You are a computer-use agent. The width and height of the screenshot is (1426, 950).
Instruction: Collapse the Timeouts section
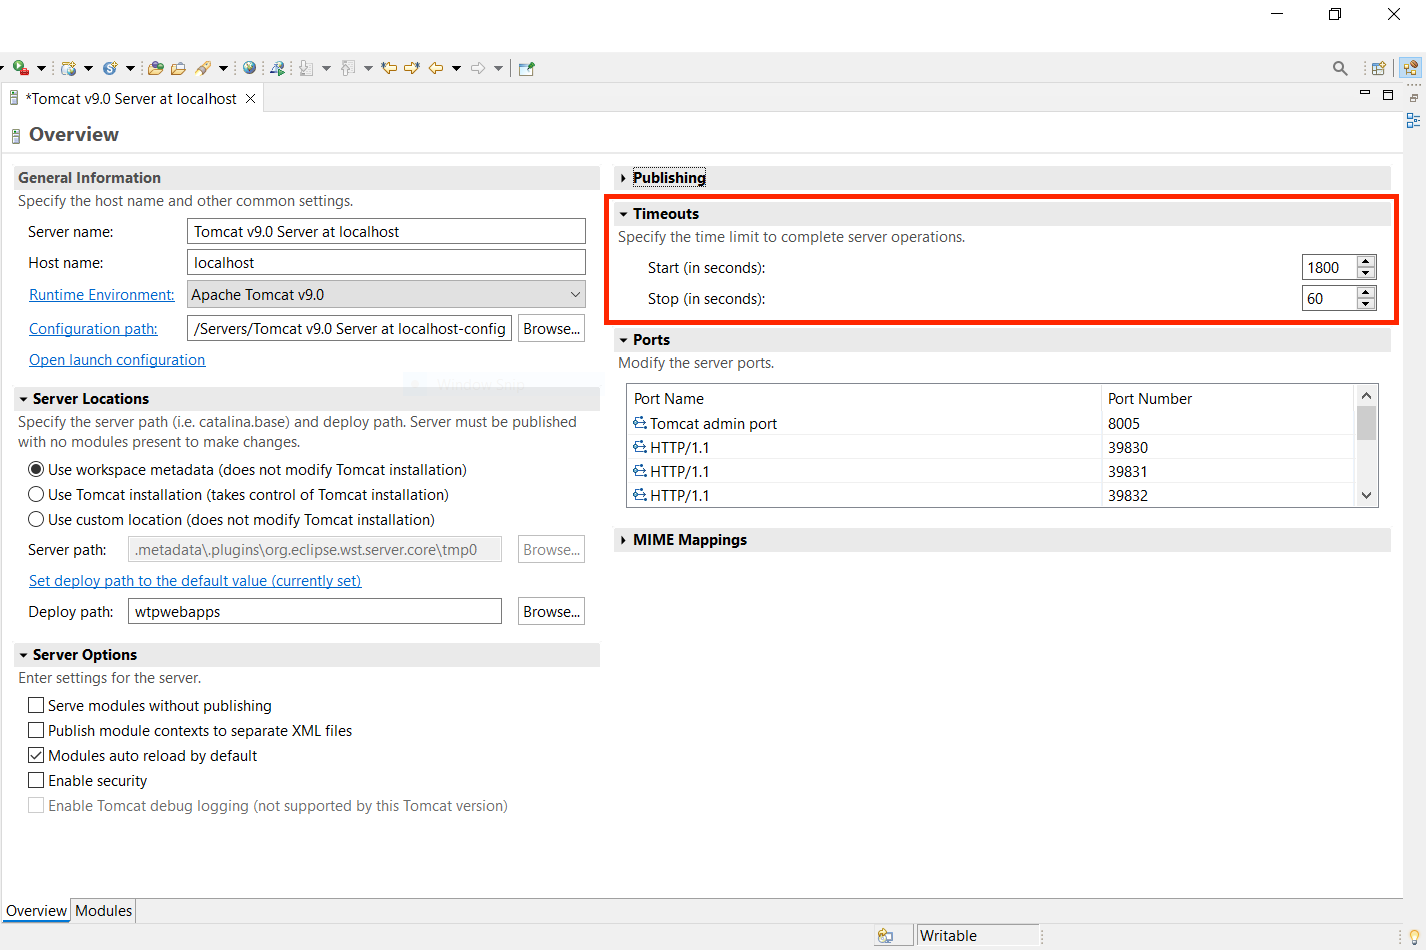click(623, 214)
